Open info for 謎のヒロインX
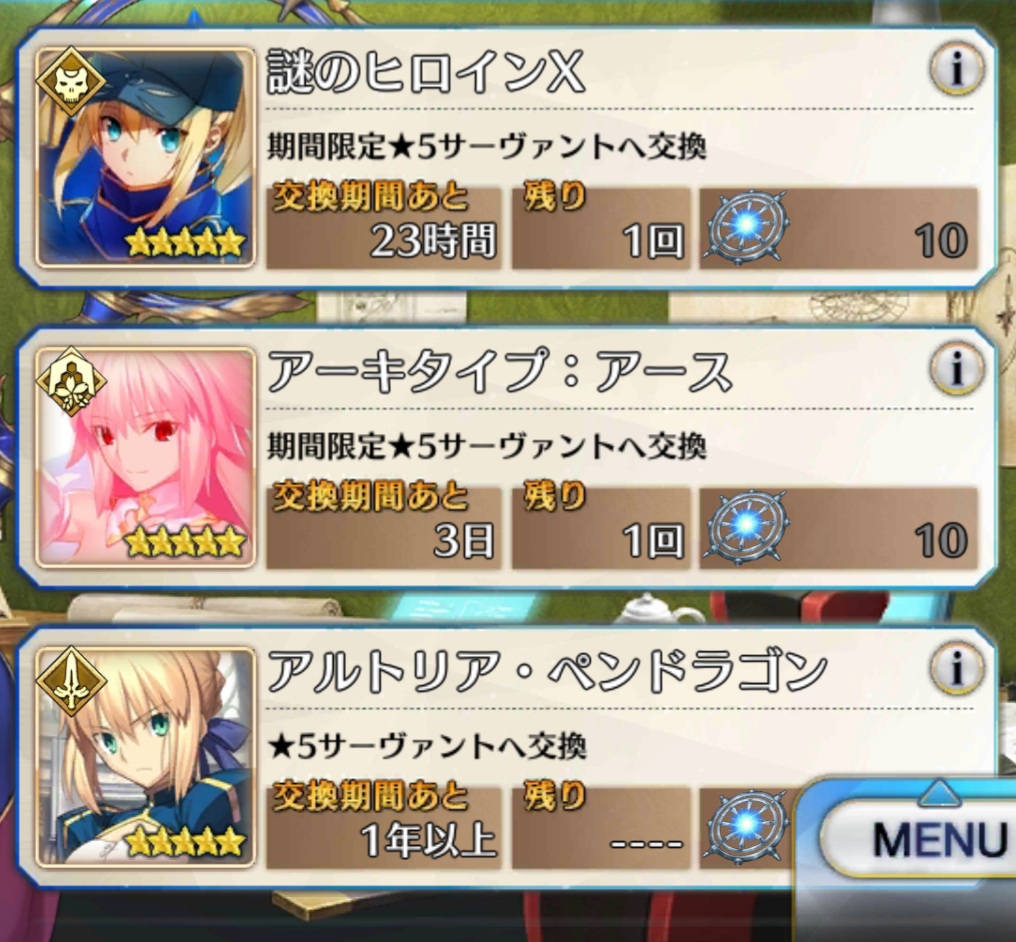 957,68
